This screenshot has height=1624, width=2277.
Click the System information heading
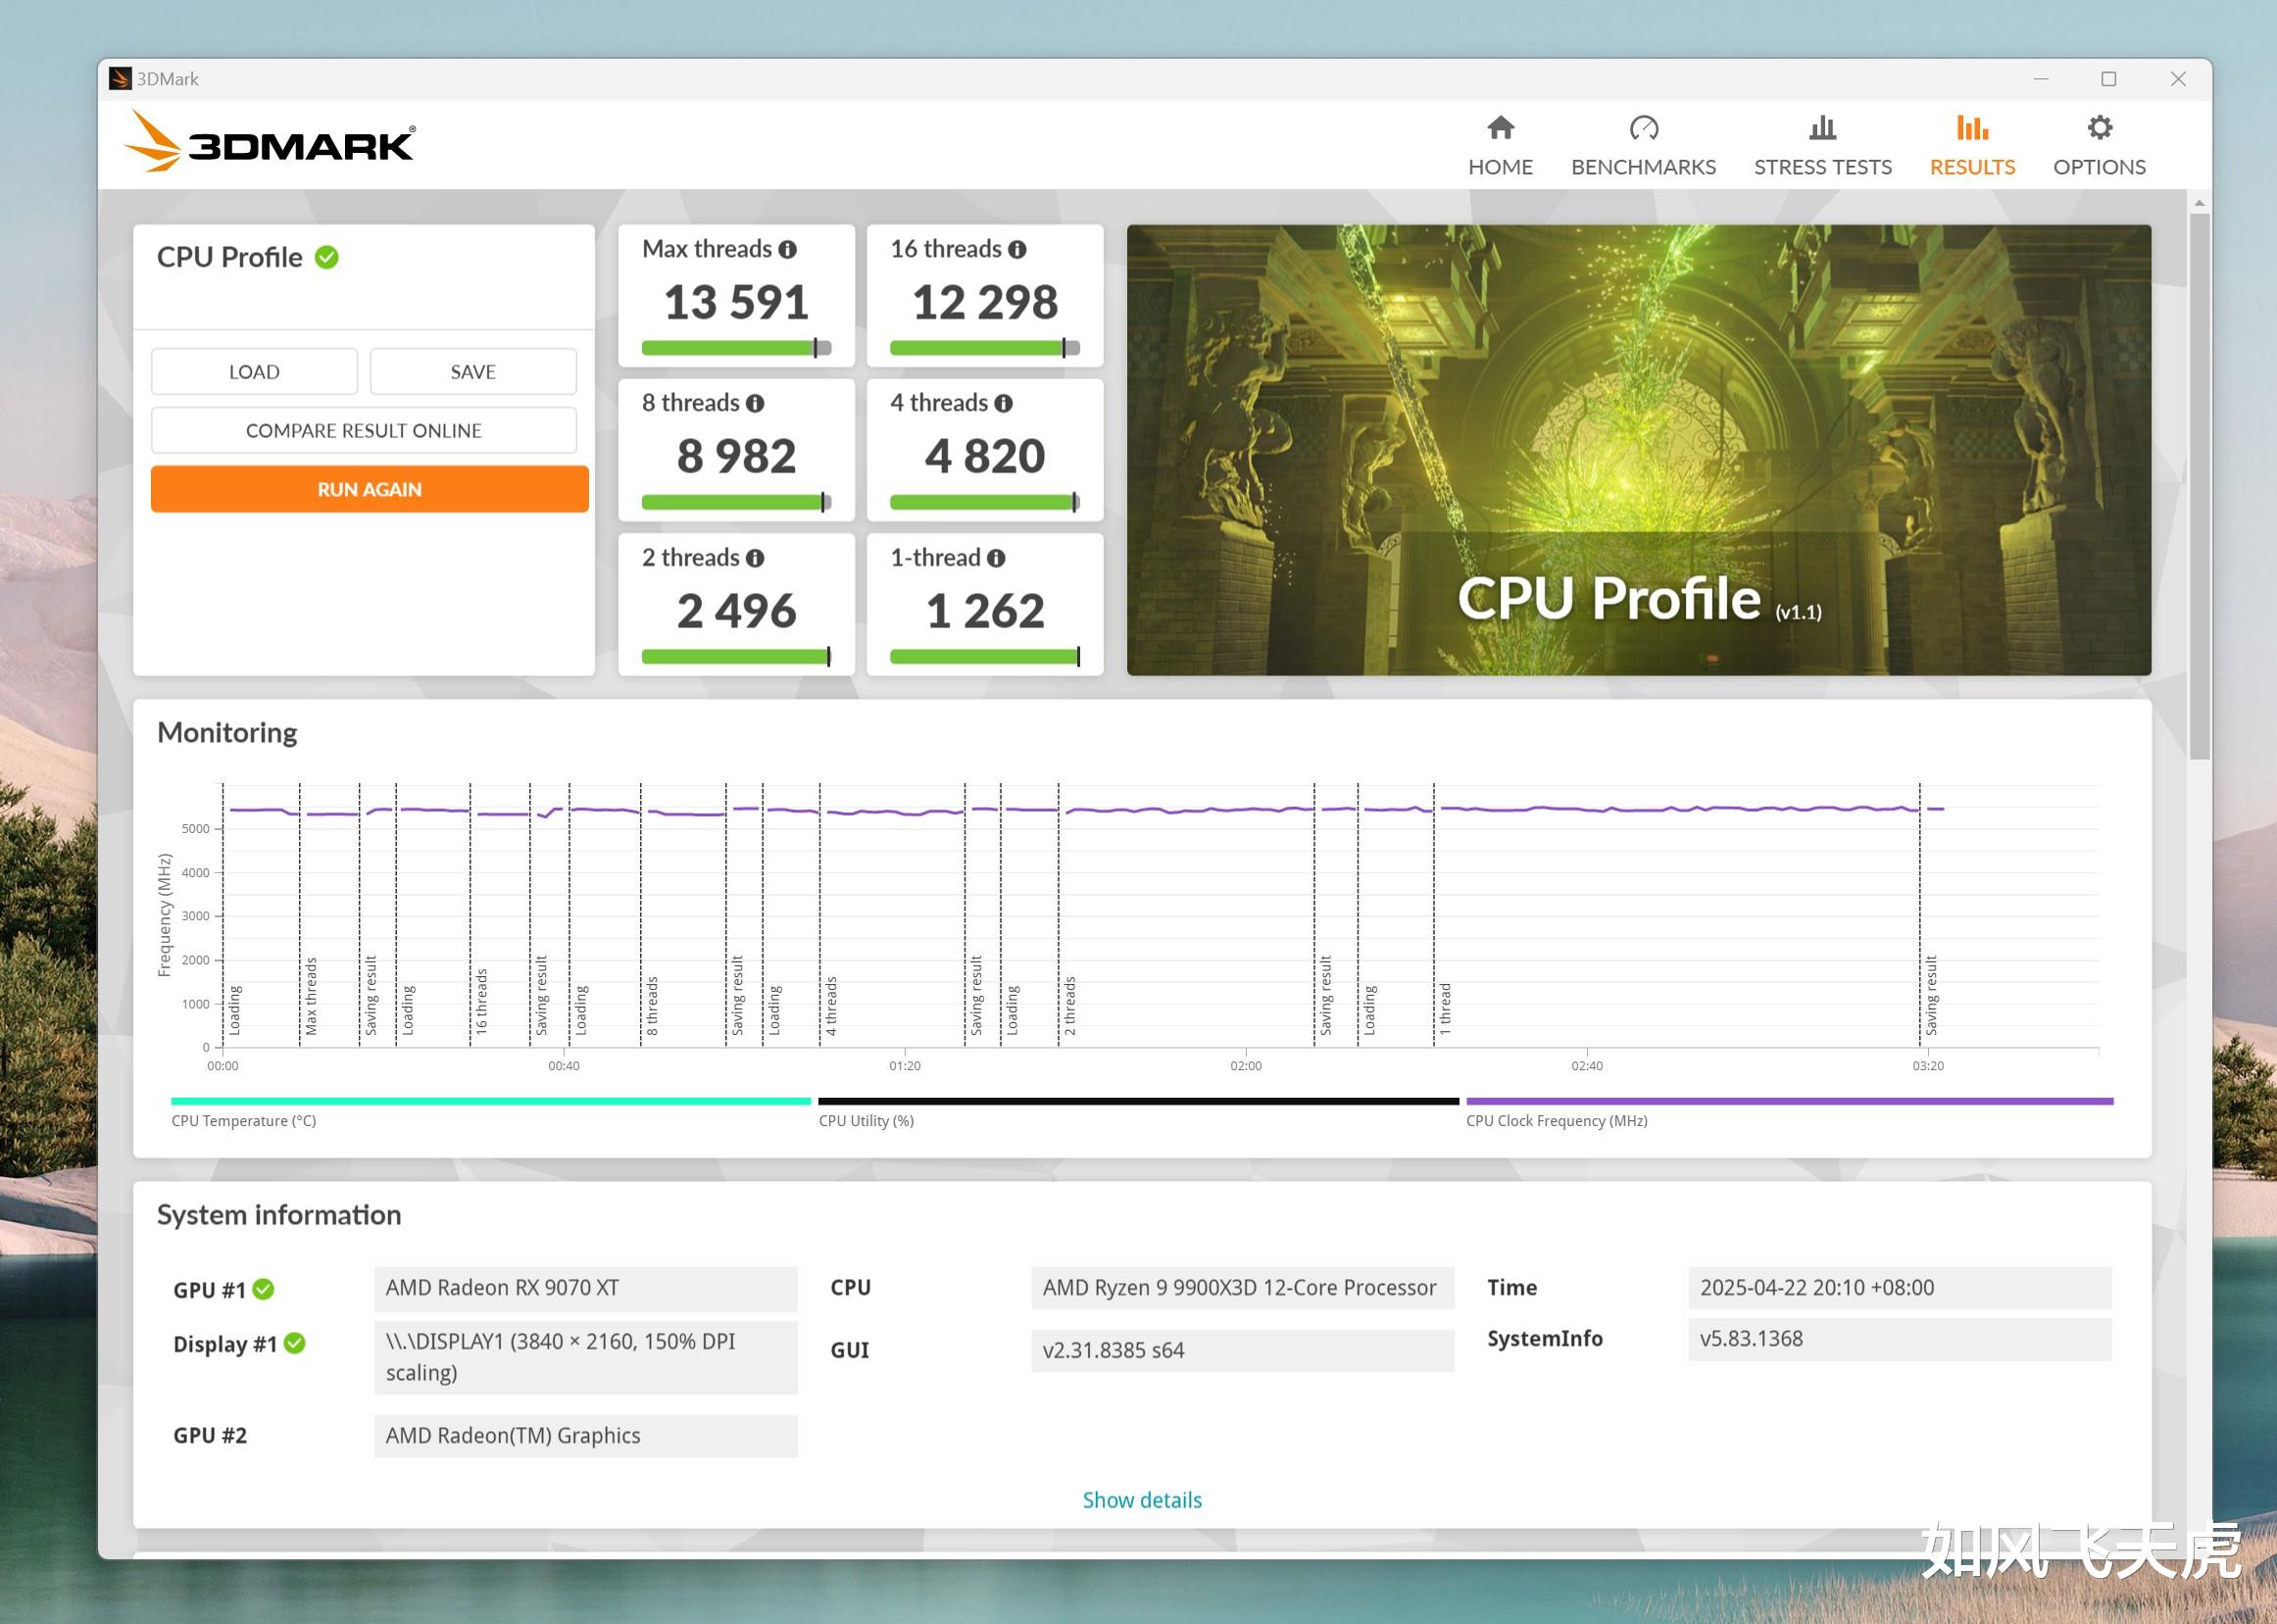(279, 1215)
